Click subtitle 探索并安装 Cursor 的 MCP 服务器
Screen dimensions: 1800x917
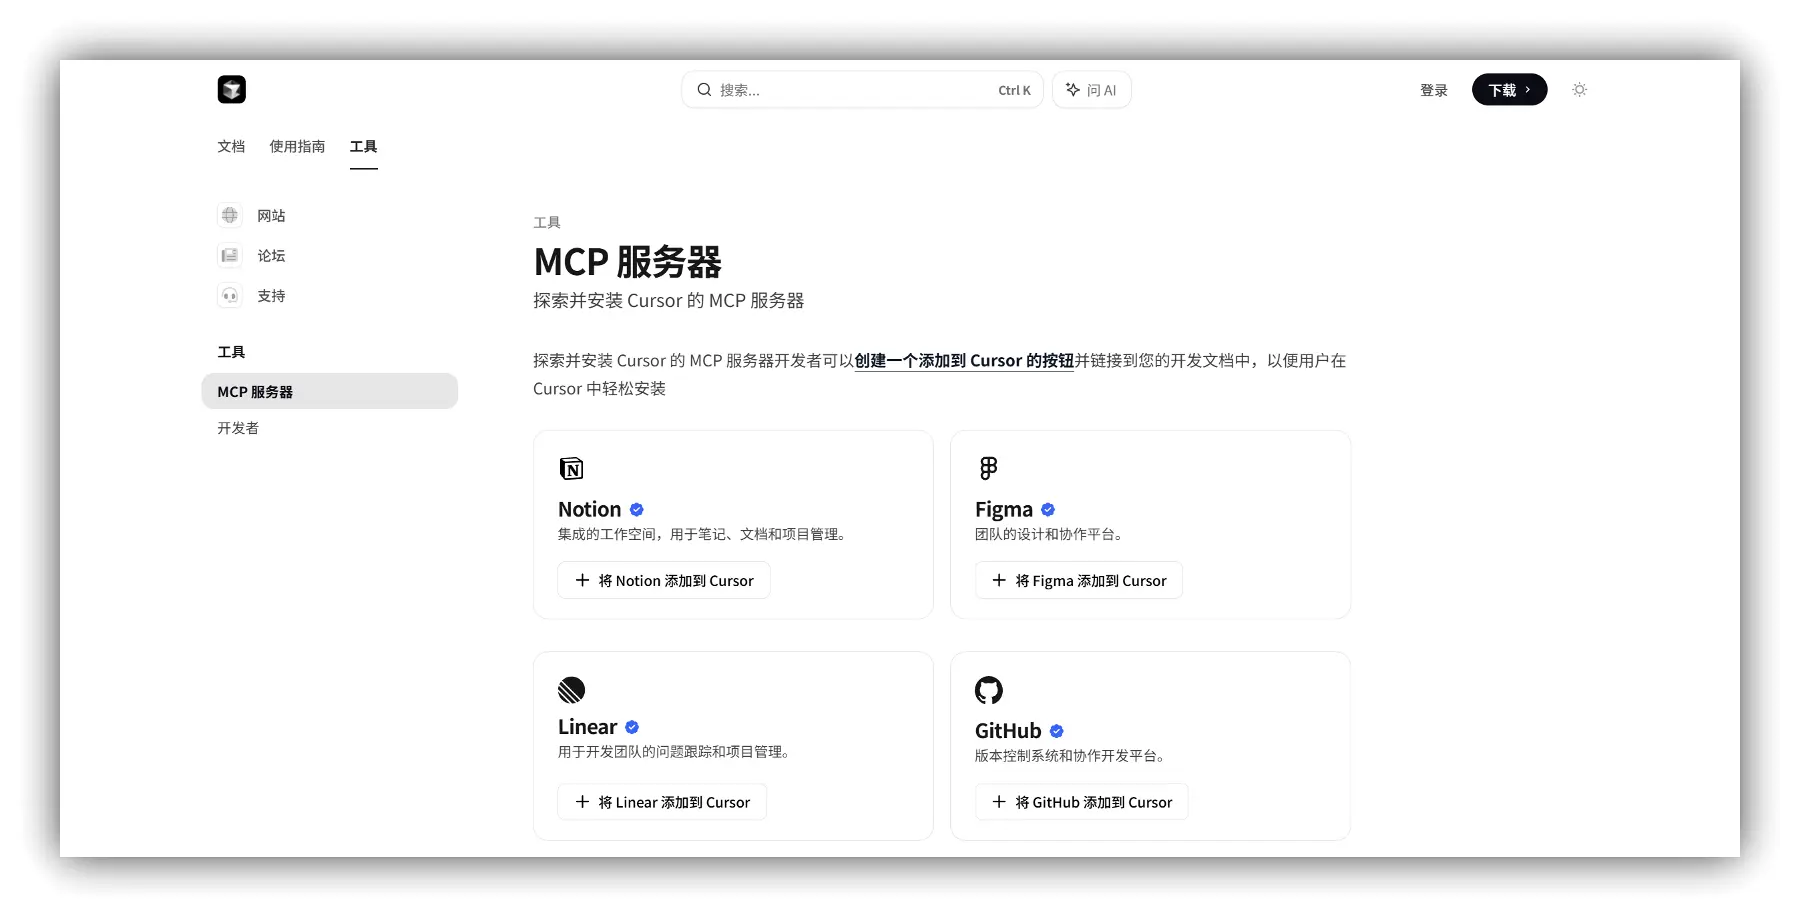669,300
